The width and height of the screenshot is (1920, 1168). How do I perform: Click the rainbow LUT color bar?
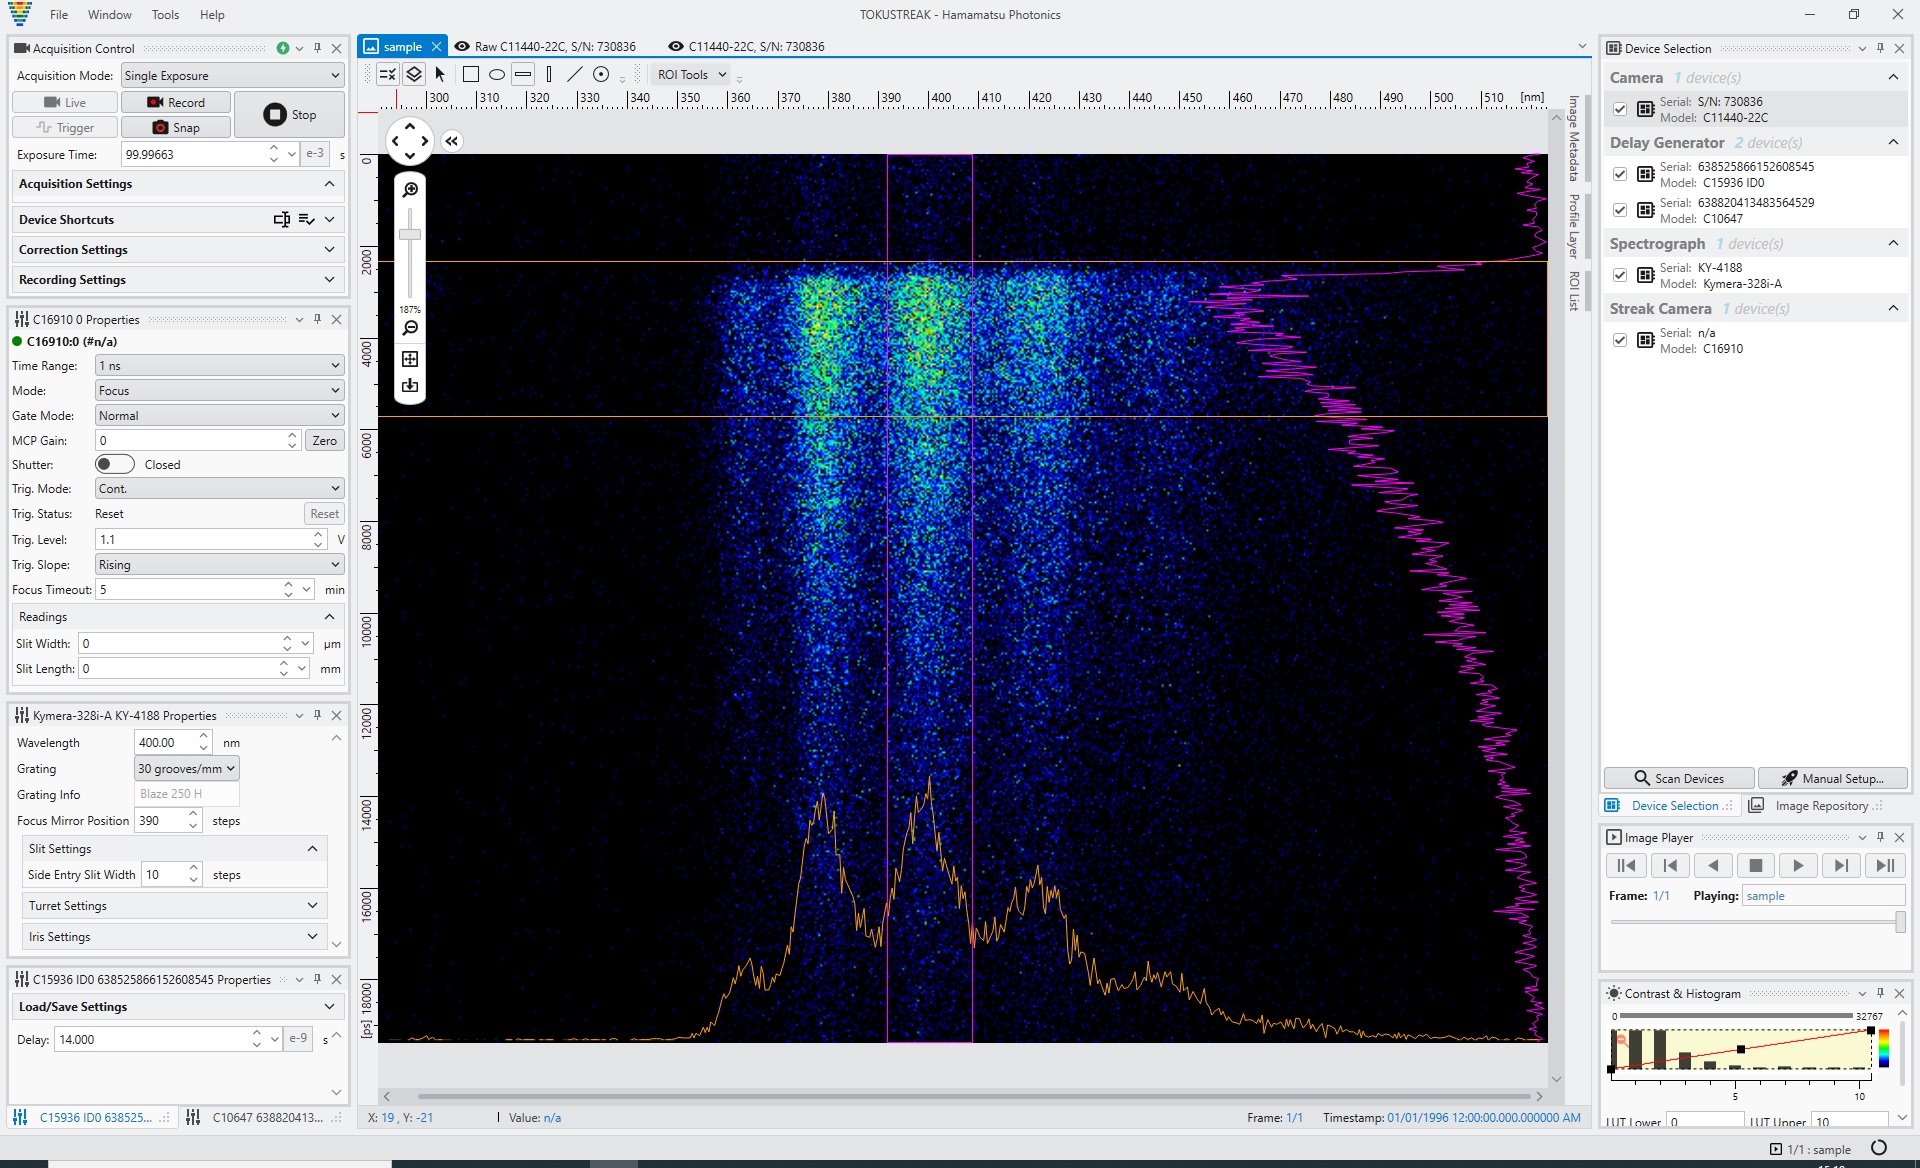coord(1884,1049)
